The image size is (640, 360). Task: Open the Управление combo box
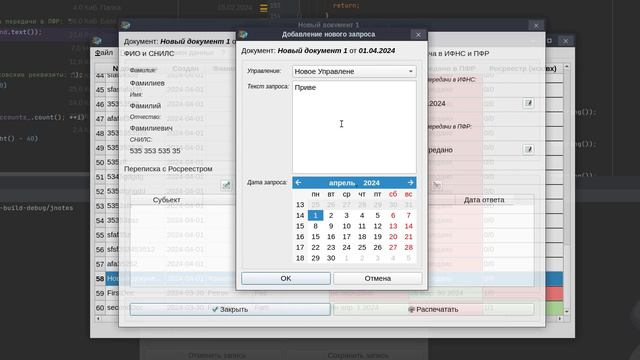click(x=354, y=71)
